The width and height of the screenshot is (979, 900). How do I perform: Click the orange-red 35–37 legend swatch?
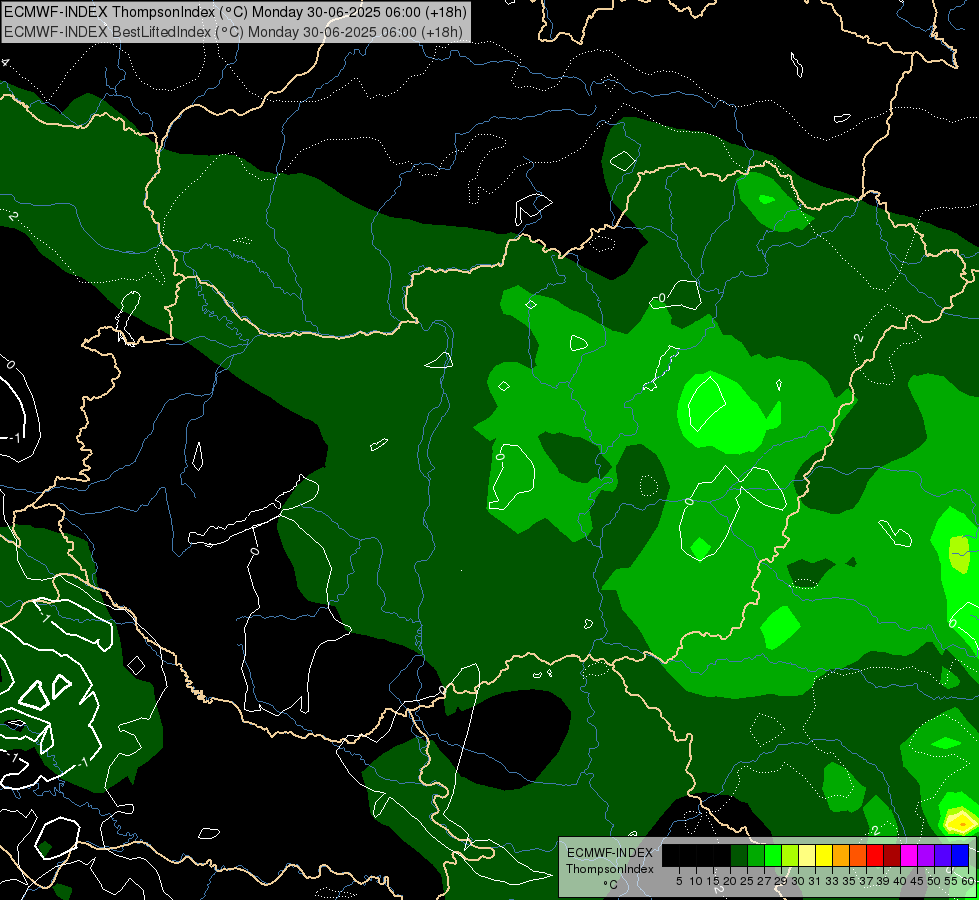pyautogui.click(x=858, y=855)
